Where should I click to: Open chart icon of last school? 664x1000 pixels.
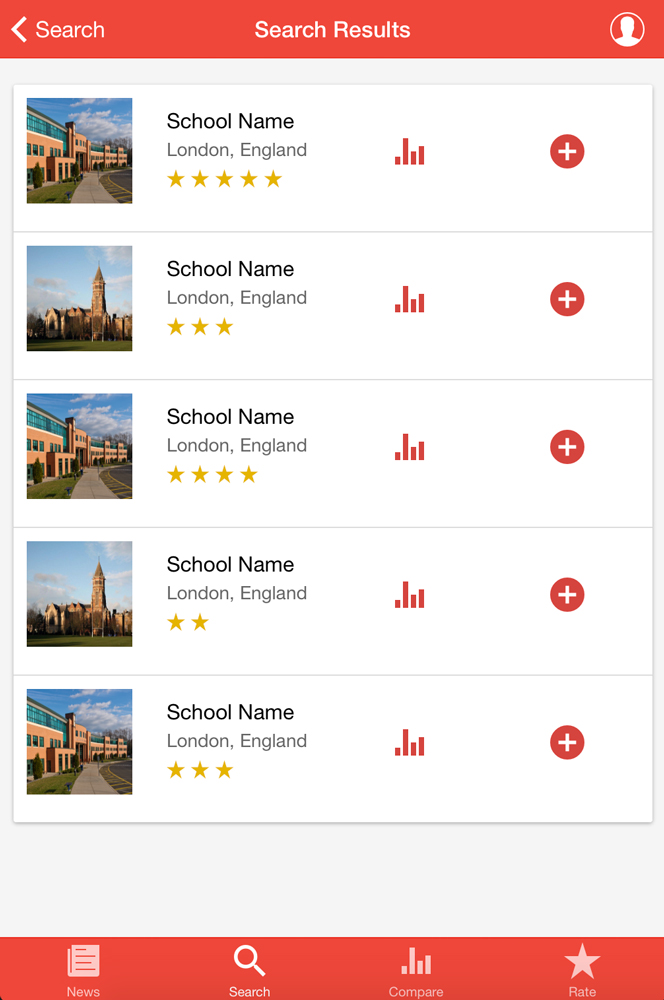click(x=410, y=743)
